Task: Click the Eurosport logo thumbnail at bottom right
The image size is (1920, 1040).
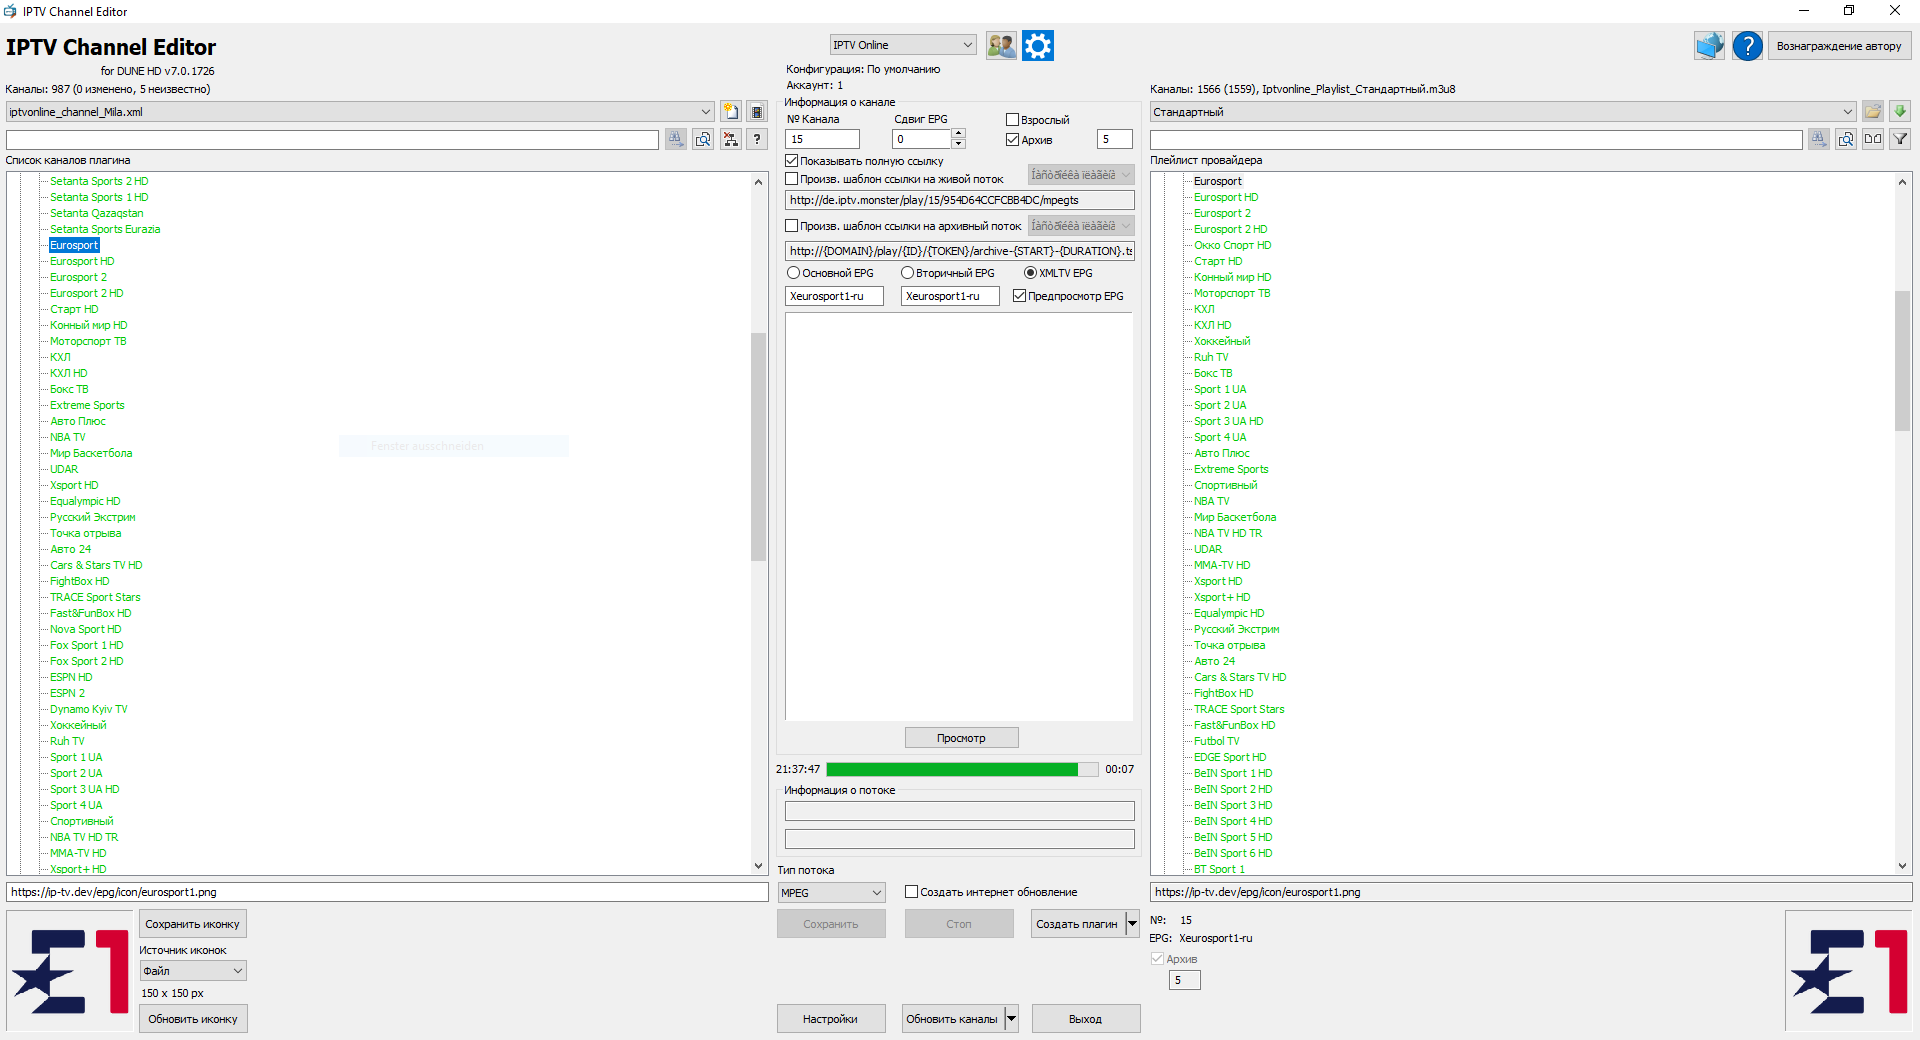Action: tap(1849, 971)
